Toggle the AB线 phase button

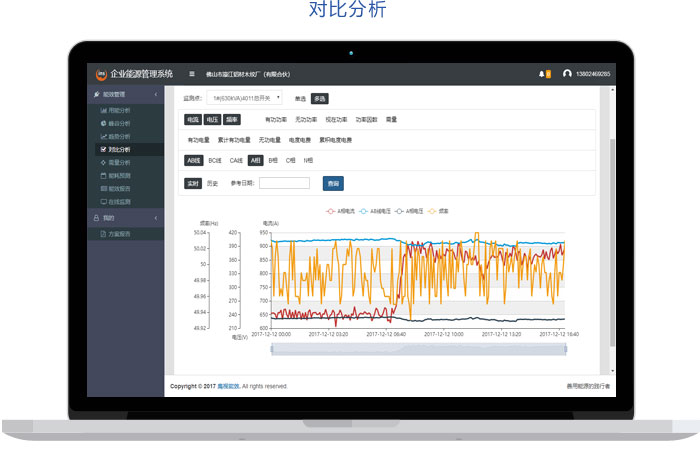[194, 160]
